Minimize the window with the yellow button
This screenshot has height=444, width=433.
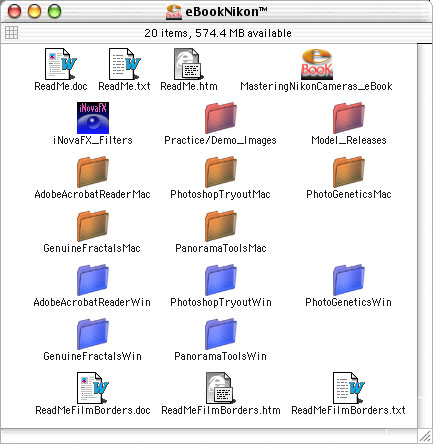[x=34, y=11]
